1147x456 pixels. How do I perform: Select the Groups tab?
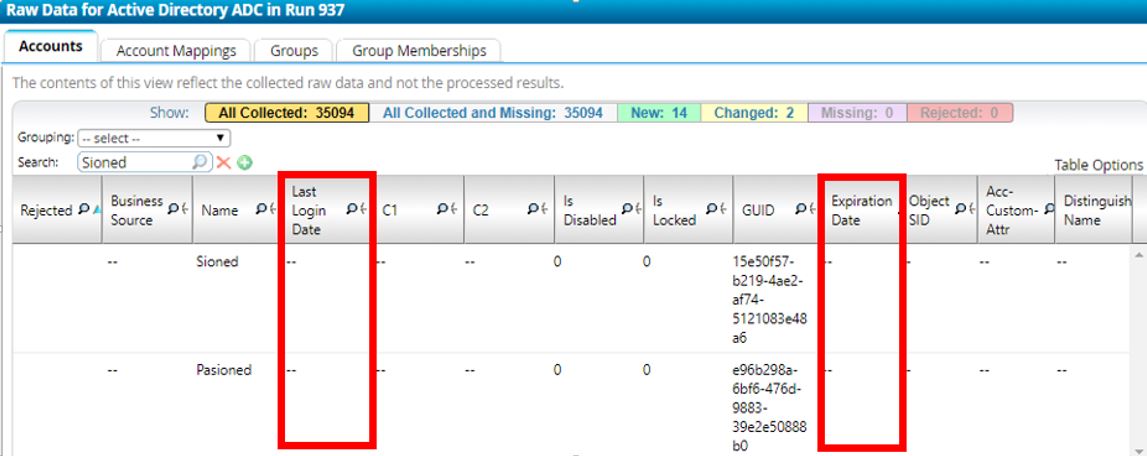294,50
